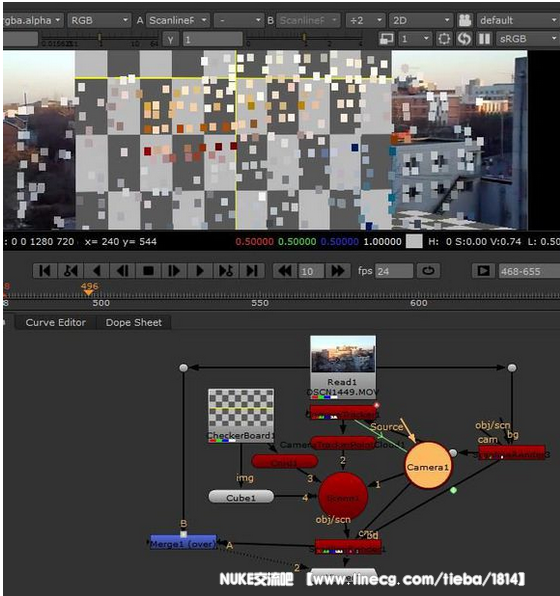The image size is (560, 596).
Task: Open the 2D view mode dropdown
Action: [421, 20]
